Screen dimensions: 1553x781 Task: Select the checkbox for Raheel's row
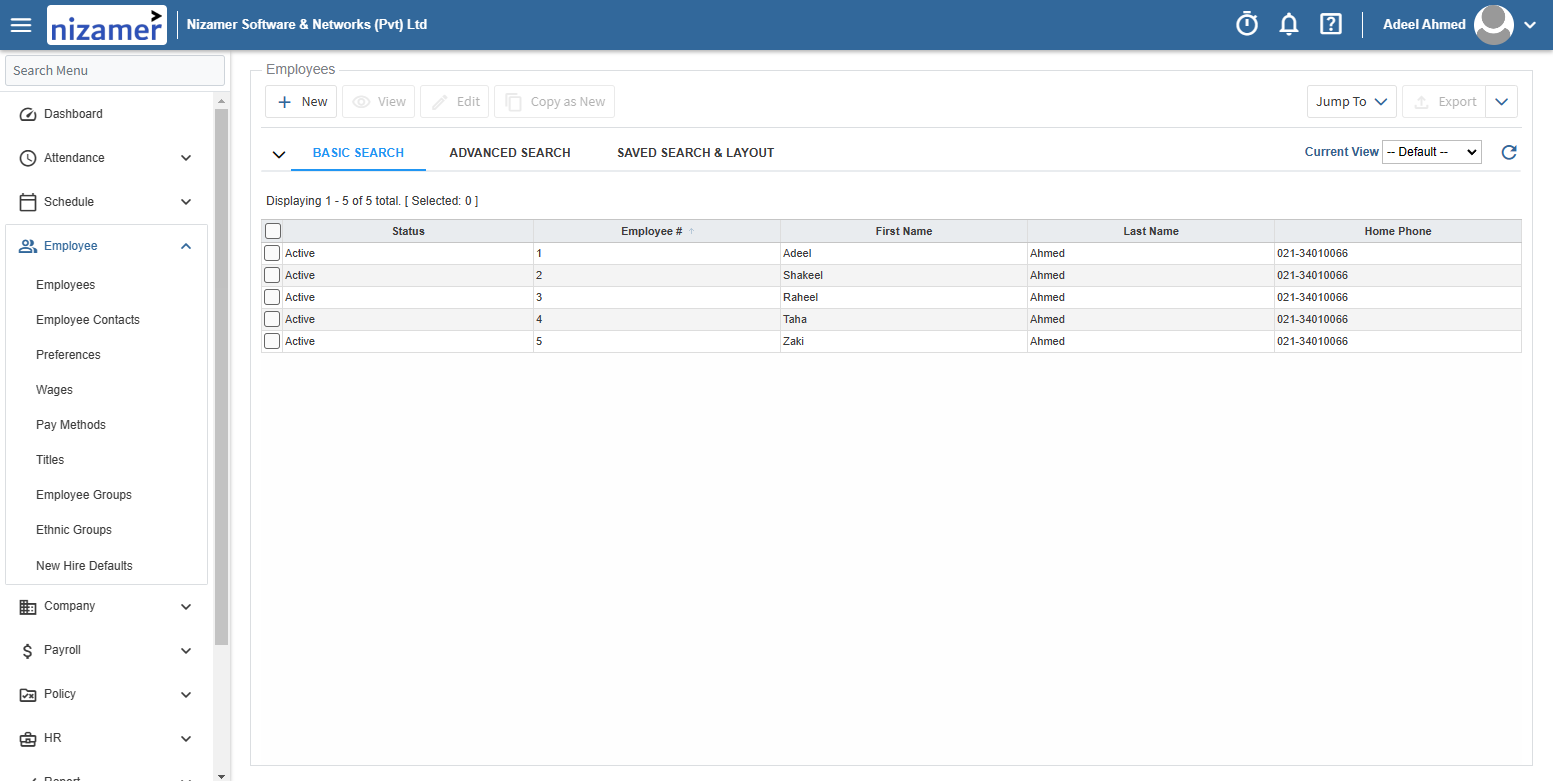[x=272, y=297]
